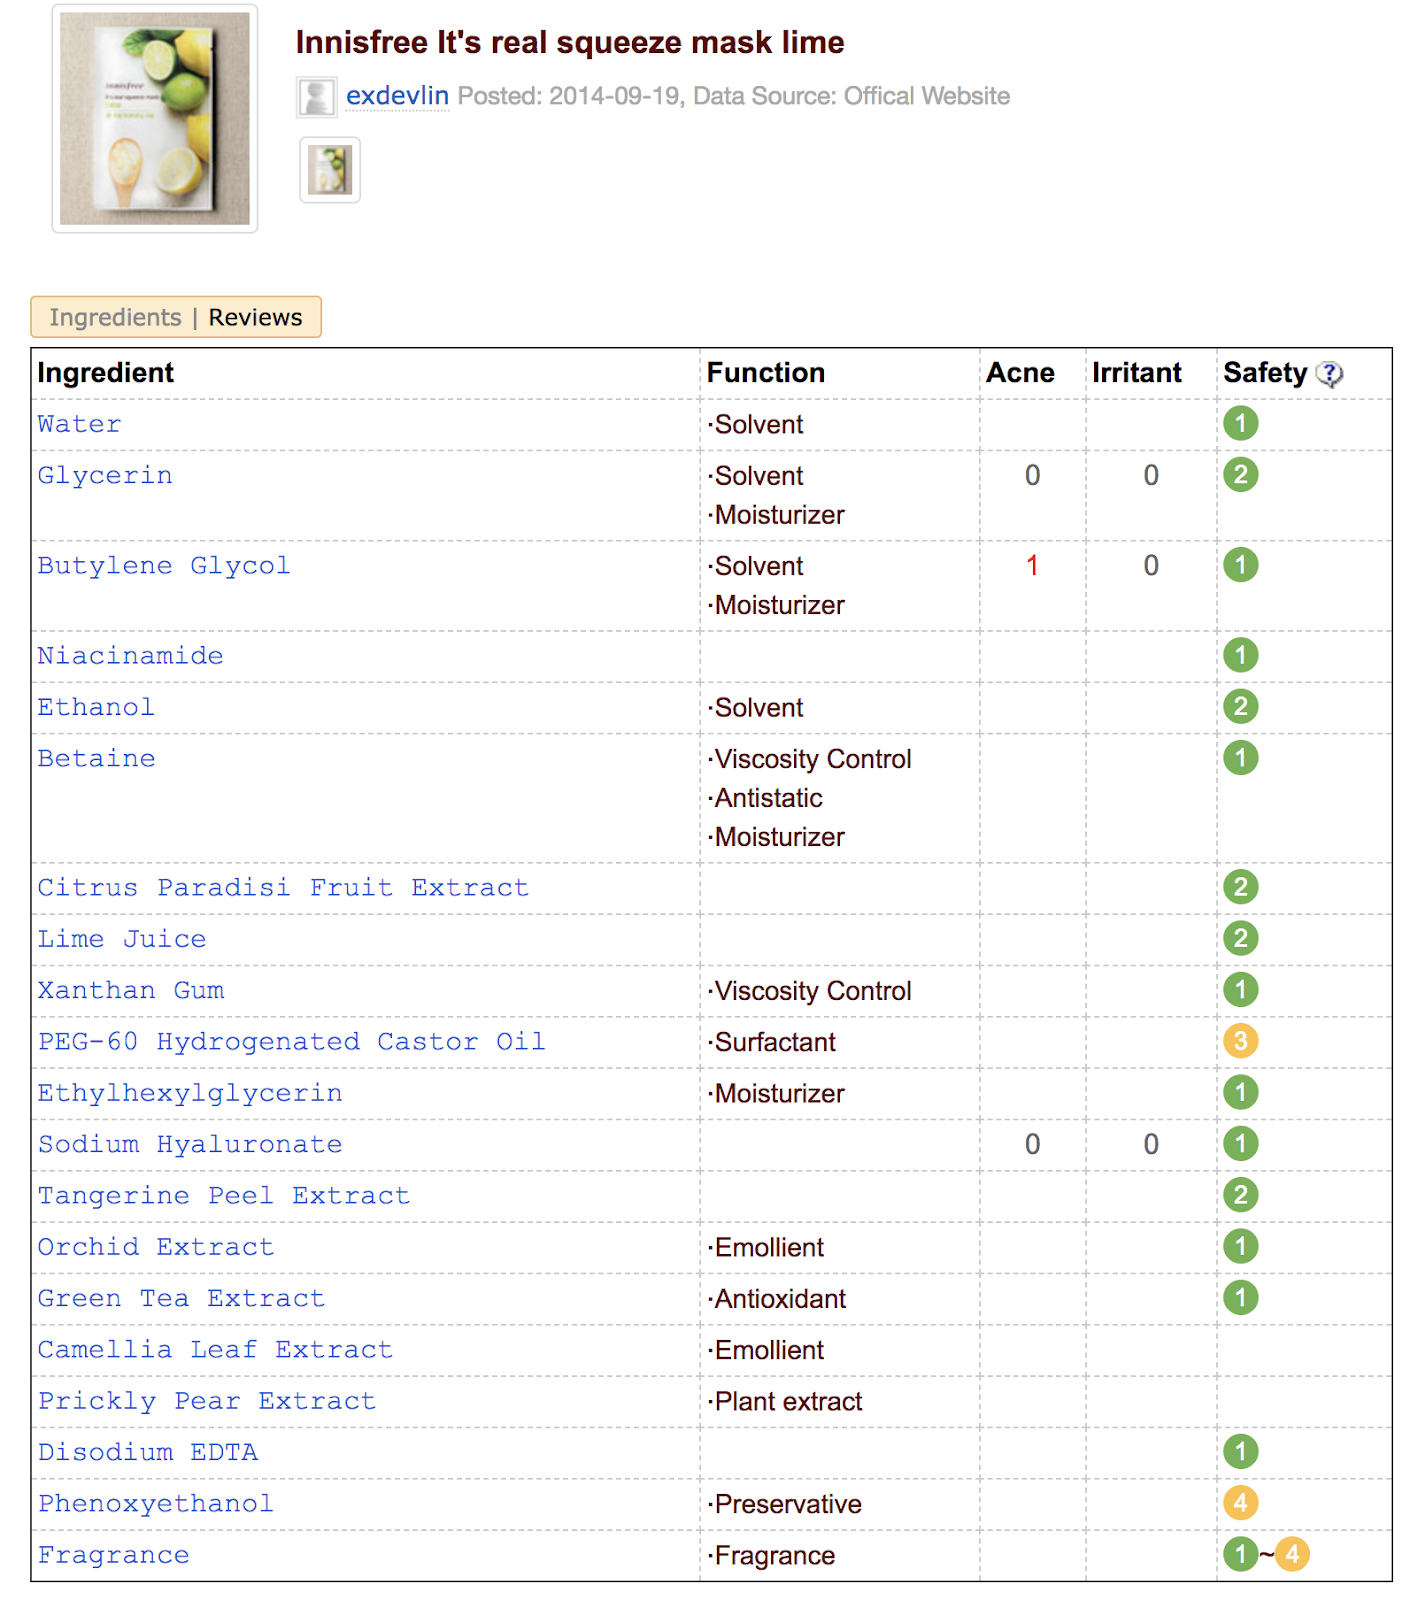The height and width of the screenshot is (1600, 1418).
Task: Open the Orchid Extract ingredient link
Action: pos(156,1247)
